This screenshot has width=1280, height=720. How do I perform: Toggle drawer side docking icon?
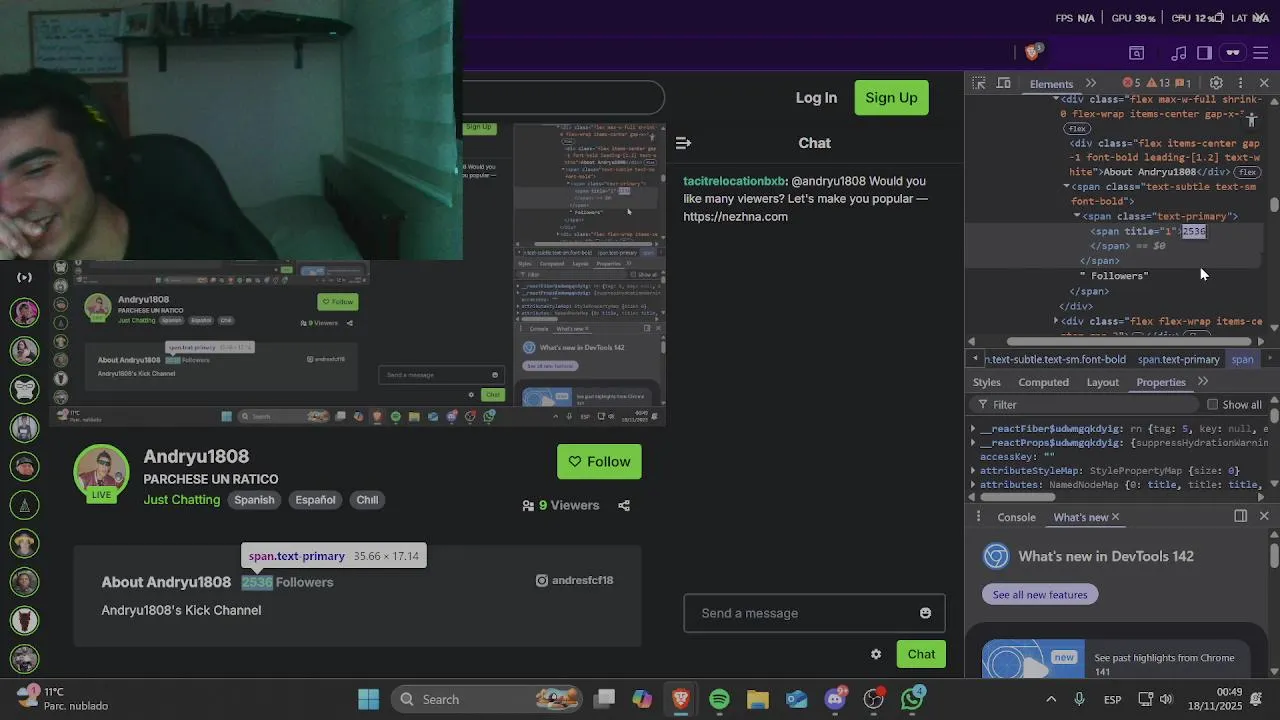(1240, 516)
